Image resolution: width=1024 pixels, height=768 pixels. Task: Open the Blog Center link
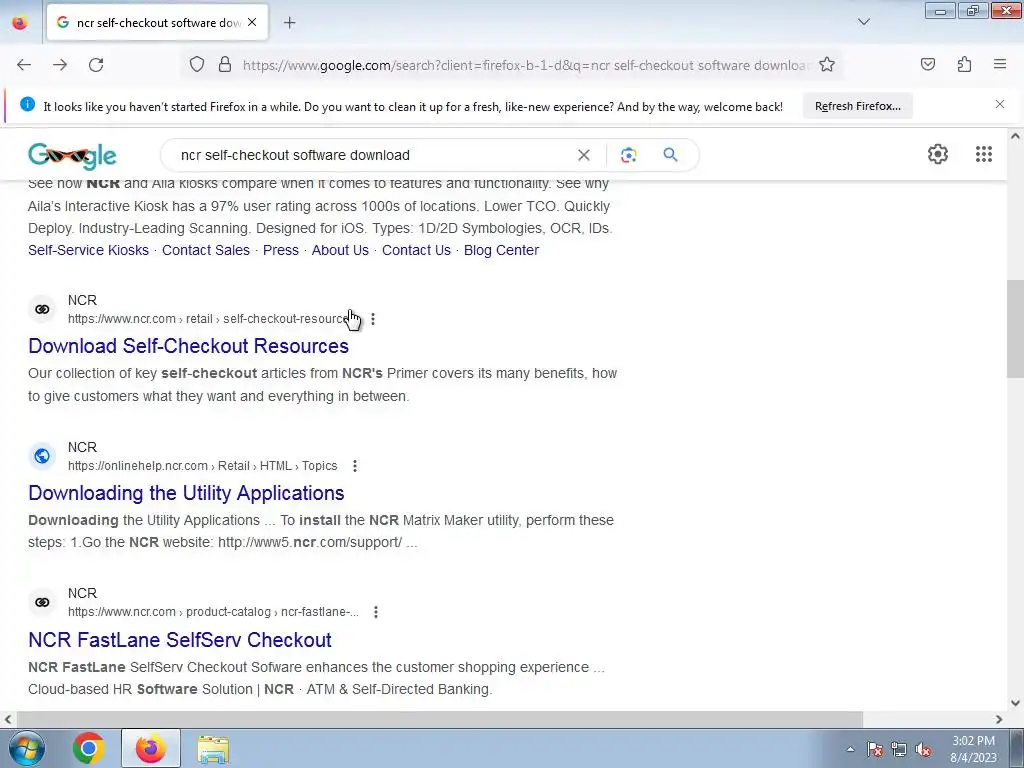pos(501,250)
